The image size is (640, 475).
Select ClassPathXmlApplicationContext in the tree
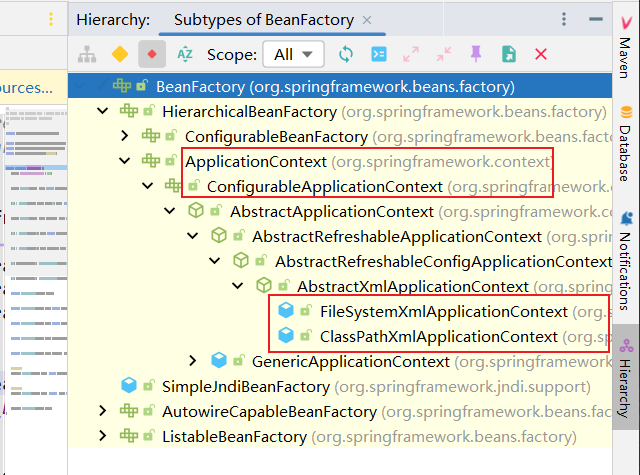pyautogui.click(x=439, y=337)
